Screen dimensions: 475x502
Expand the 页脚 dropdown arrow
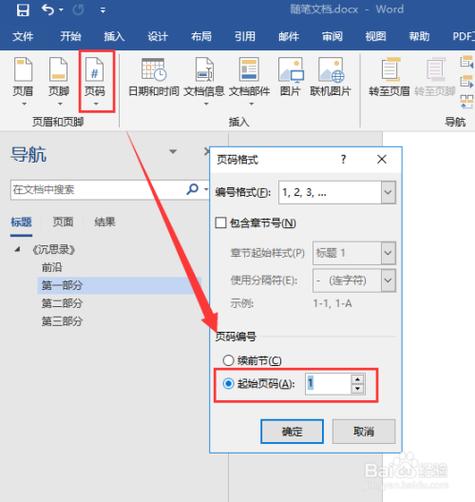(60, 104)
